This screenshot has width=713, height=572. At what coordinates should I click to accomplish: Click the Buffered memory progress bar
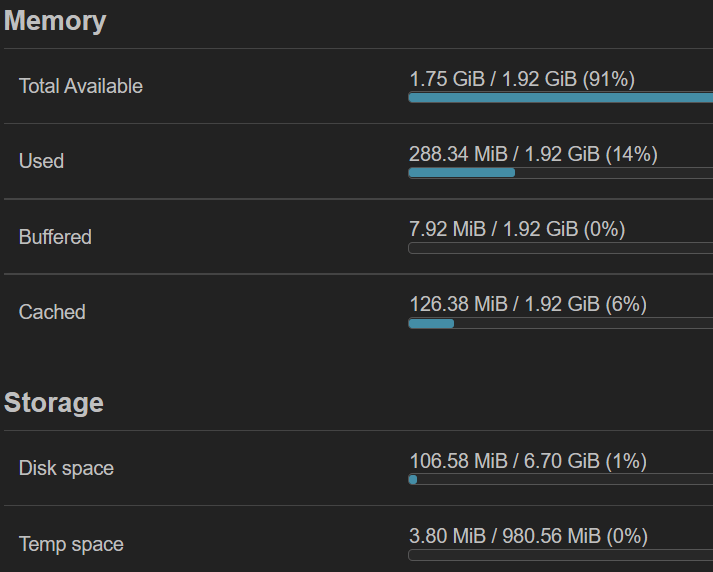560,248
